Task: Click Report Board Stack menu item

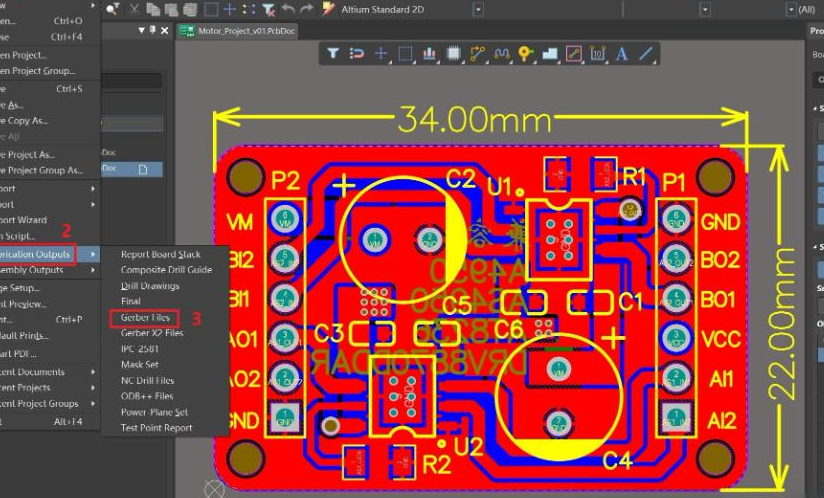Action: 160,254
